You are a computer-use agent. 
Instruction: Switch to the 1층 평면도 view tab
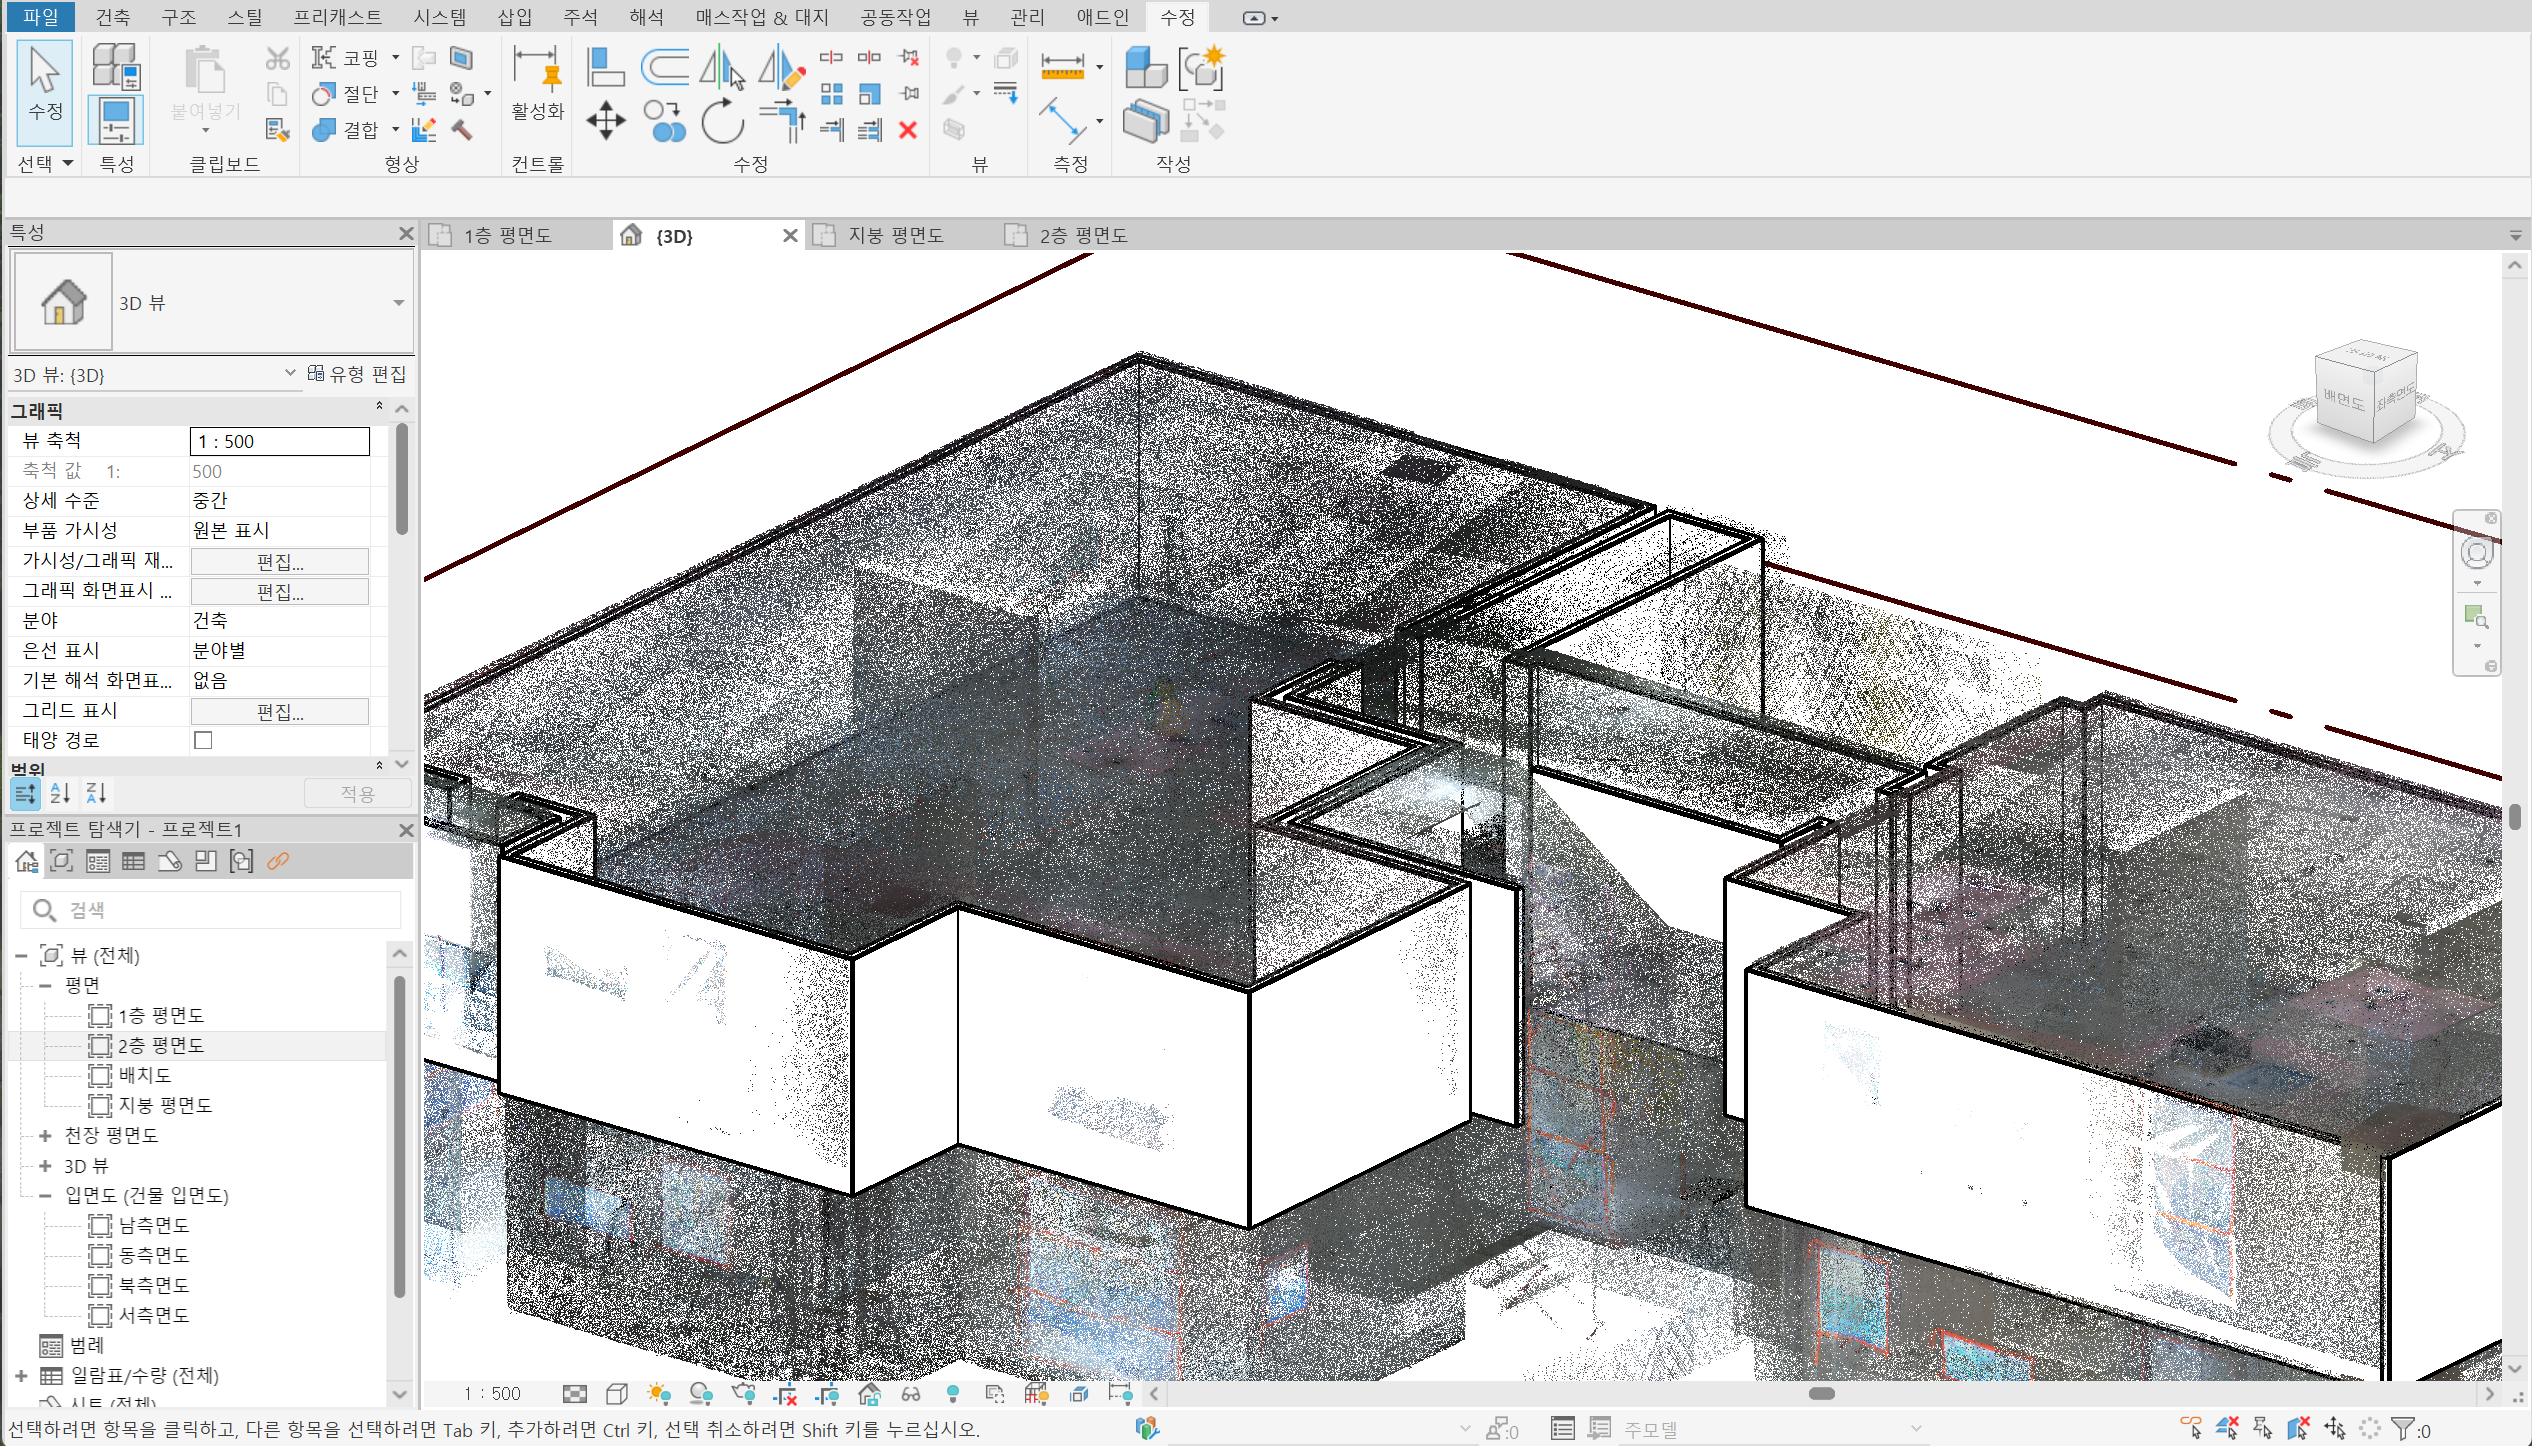click(506, 235)
